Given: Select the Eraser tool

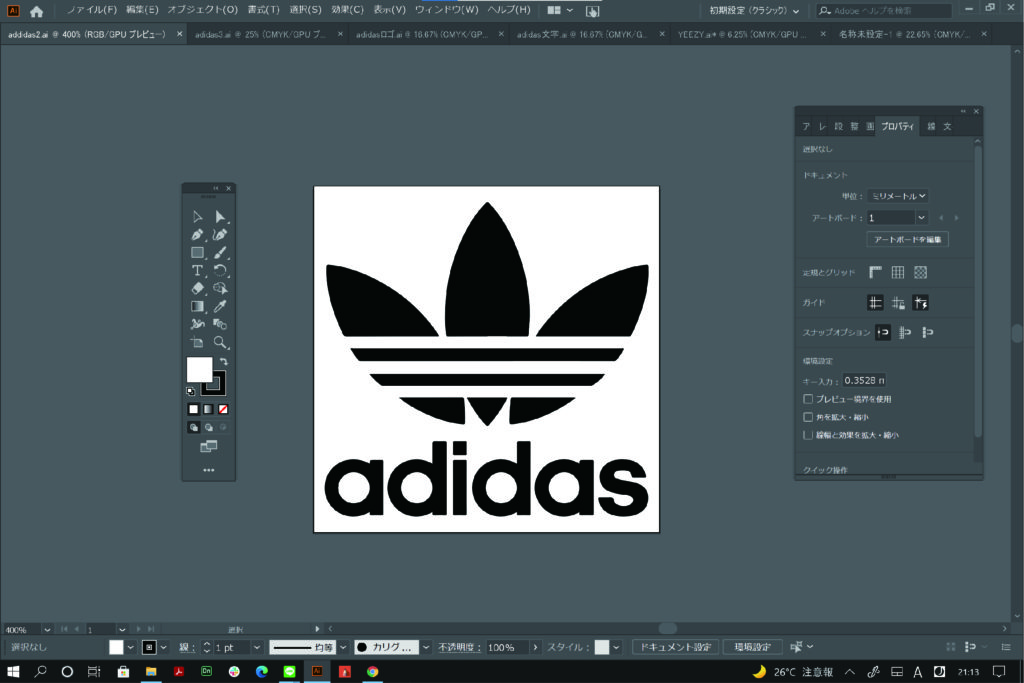Looking at the screenshot, I should (x=197, y=288).
